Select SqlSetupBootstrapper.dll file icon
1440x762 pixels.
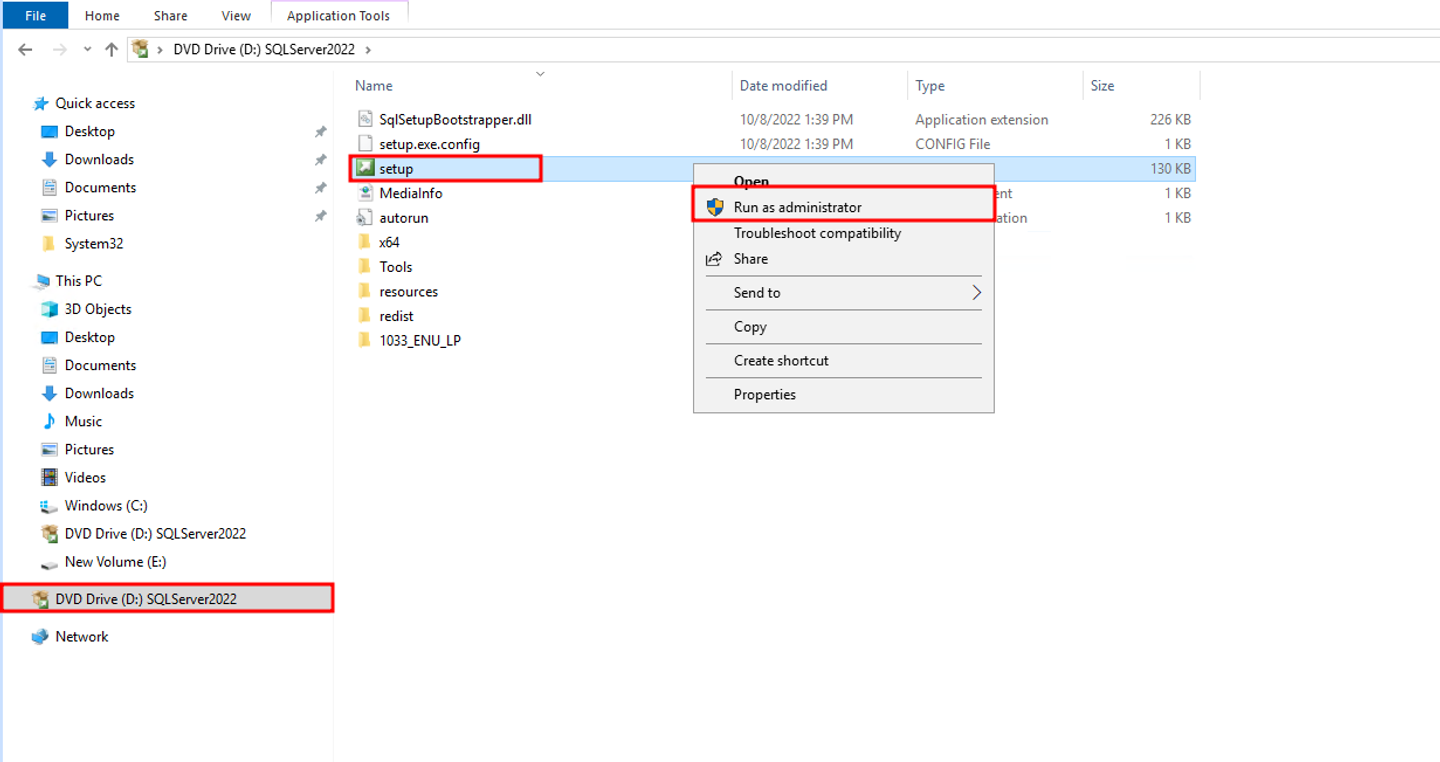click(x=365, y=119)
